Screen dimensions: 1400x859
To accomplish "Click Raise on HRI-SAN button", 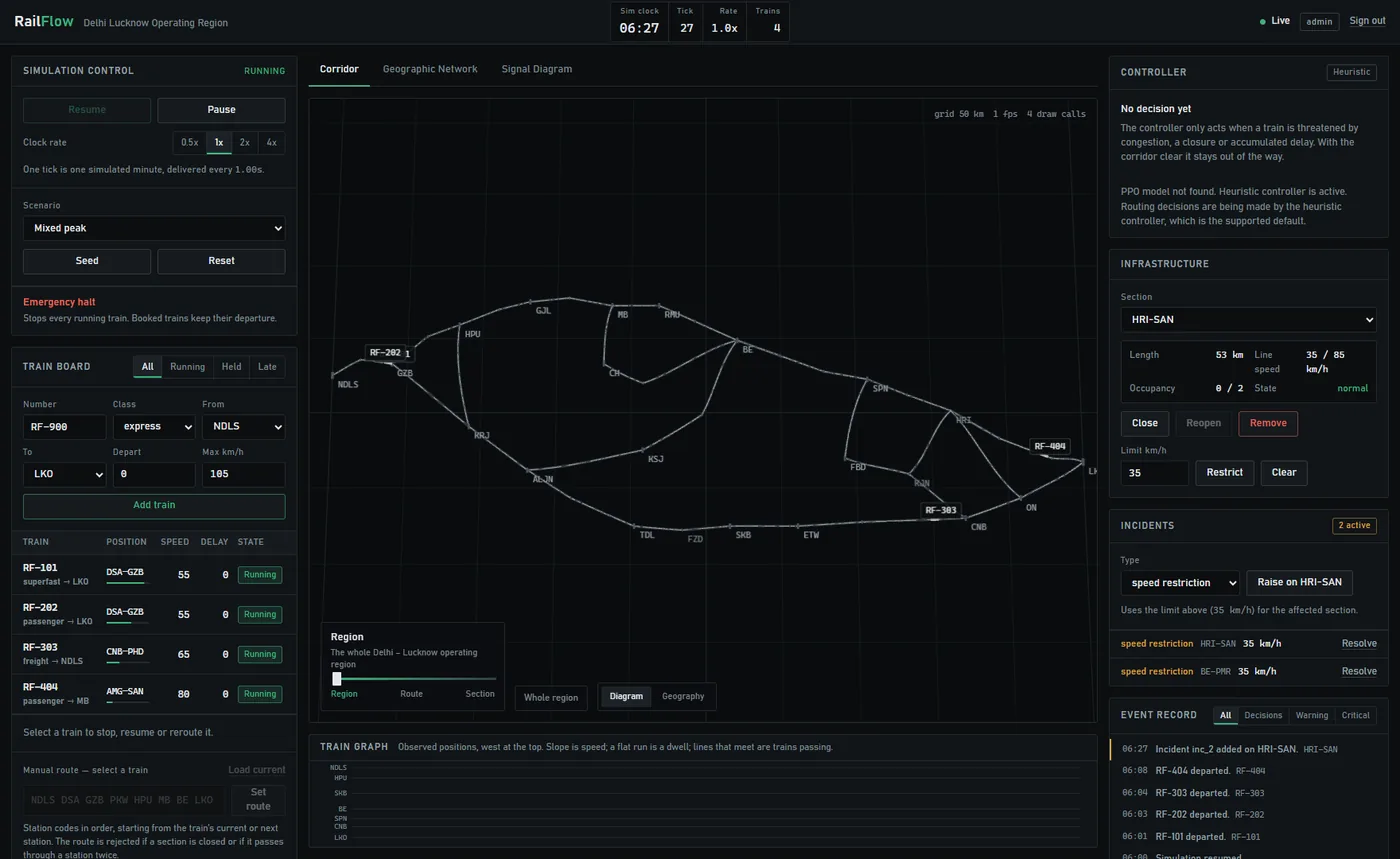I will click(1299, 583).
